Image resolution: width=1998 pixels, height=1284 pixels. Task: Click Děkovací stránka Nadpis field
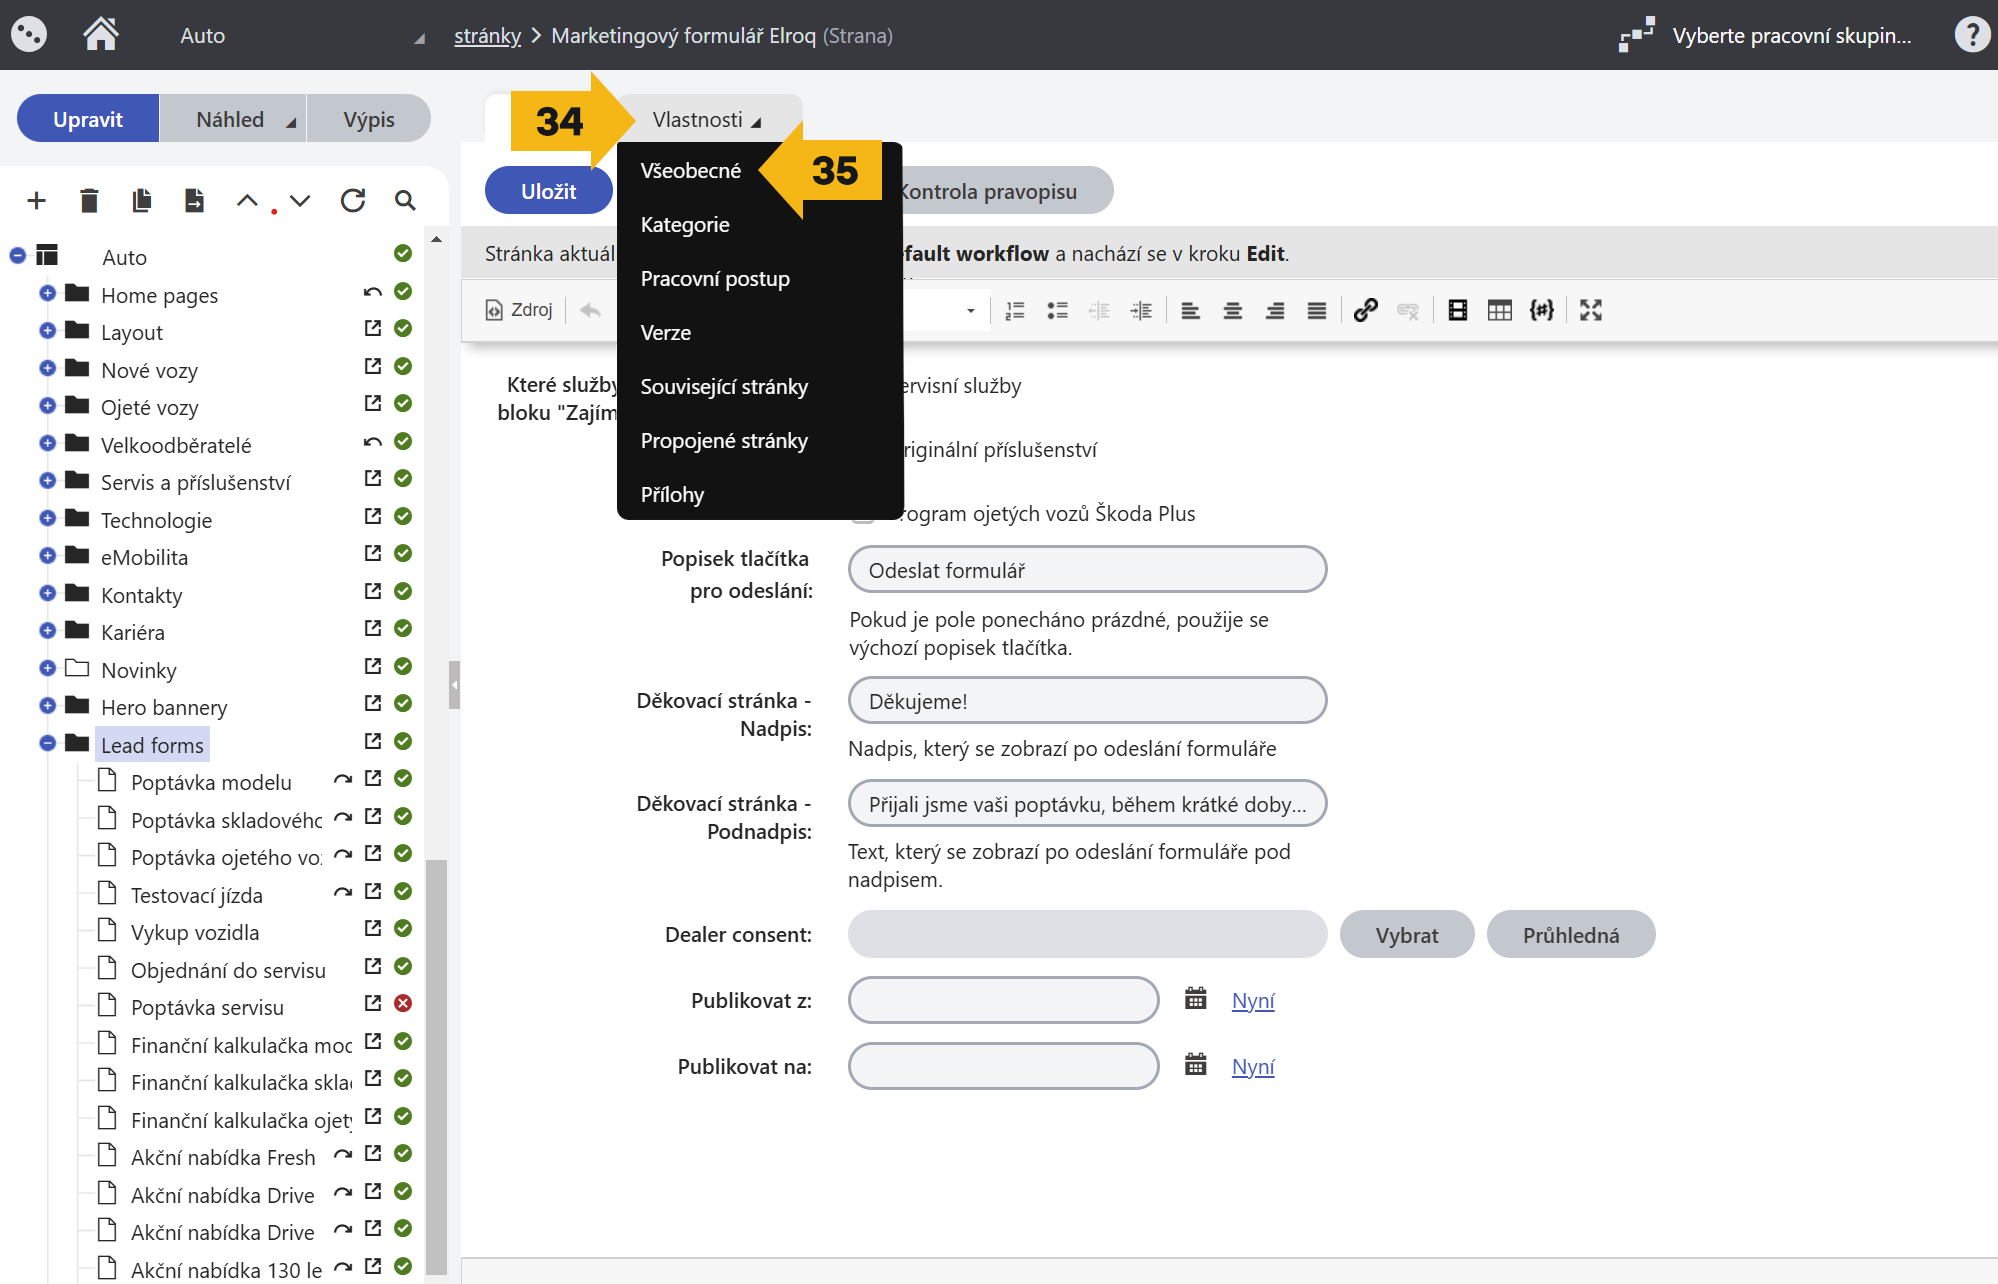[1087, 701]
